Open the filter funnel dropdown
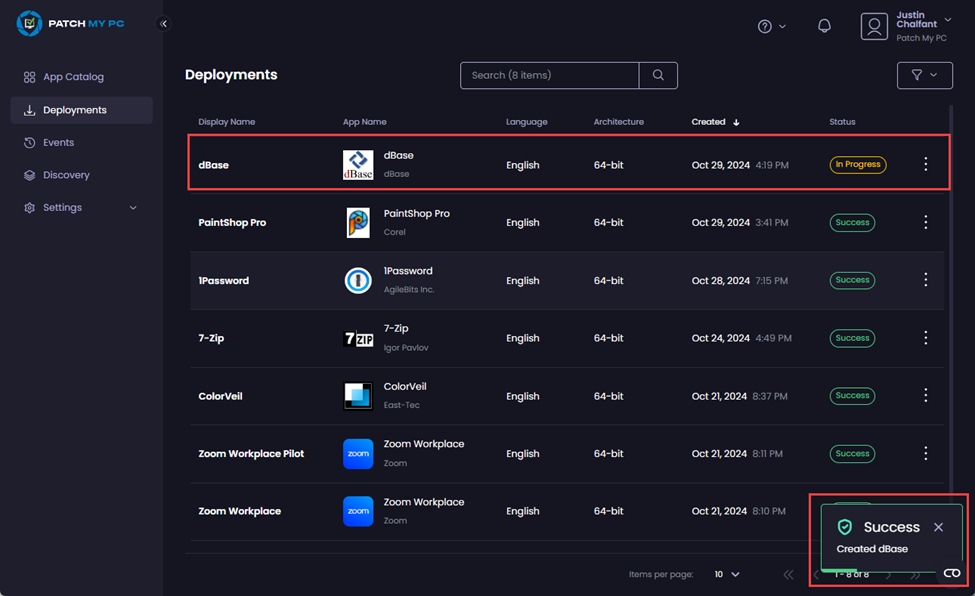This screenshot has width=975, height=596. tap(924, 75)
